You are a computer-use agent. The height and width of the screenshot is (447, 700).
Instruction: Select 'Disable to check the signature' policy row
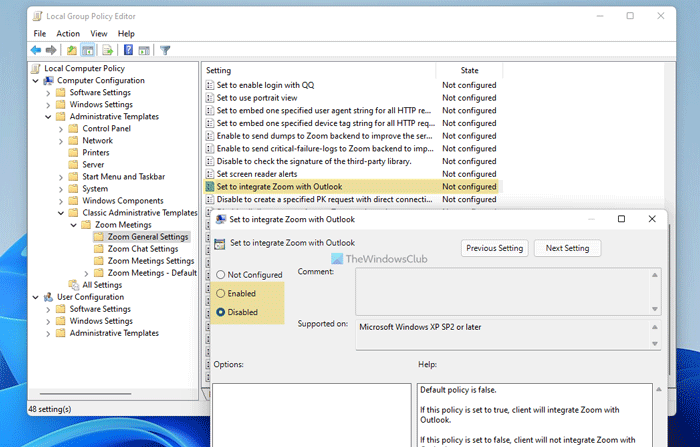coord(351,161)
